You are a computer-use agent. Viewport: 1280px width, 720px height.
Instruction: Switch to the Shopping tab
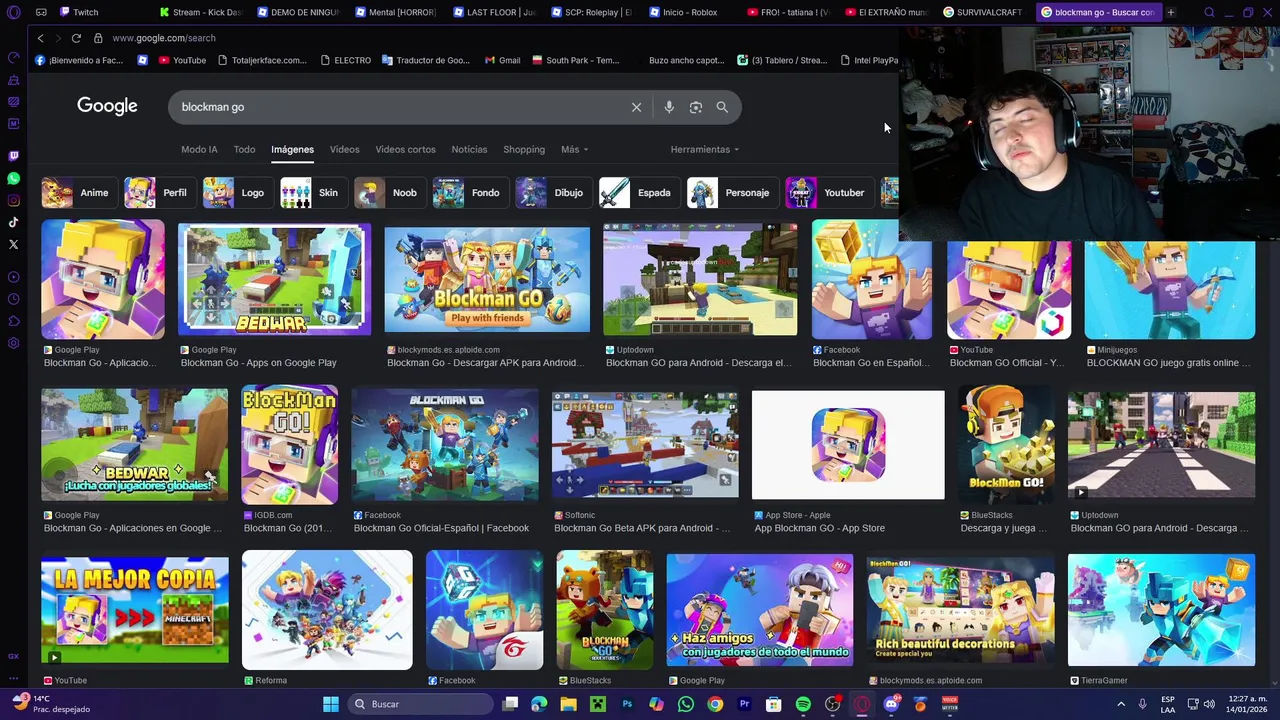[524, 149]
